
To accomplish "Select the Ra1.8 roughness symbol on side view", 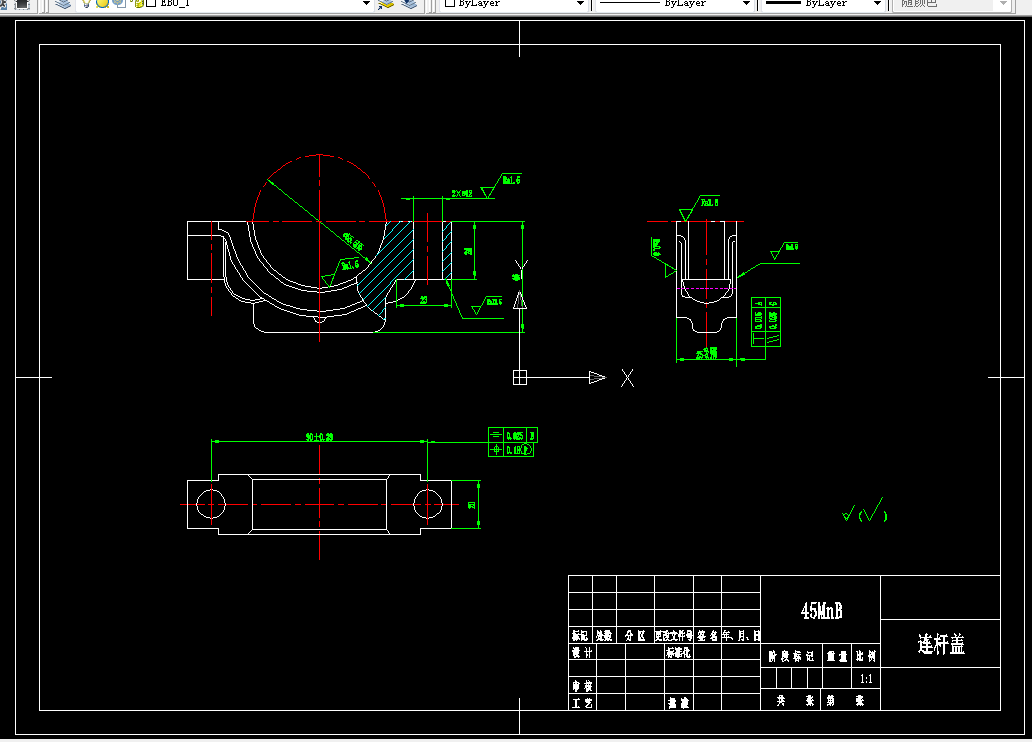I will point(699,208).
